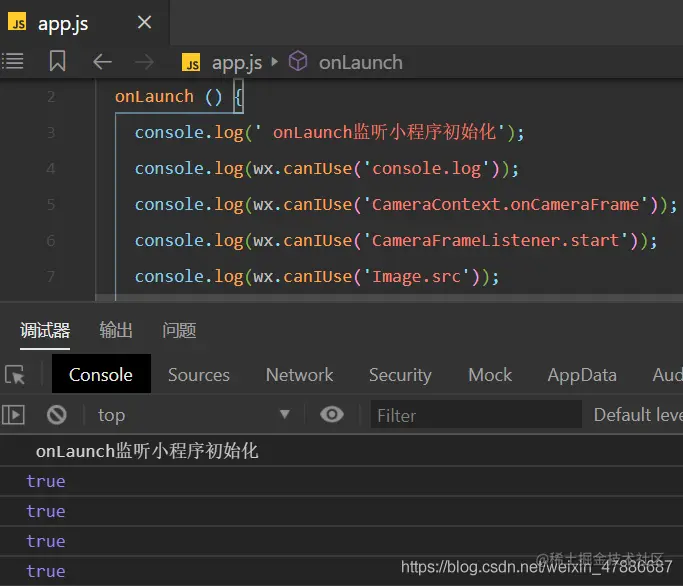Expand the breadcrumb arrow after app.js
The width and height of the screenshot is (683, 586).
click(274, 62)
